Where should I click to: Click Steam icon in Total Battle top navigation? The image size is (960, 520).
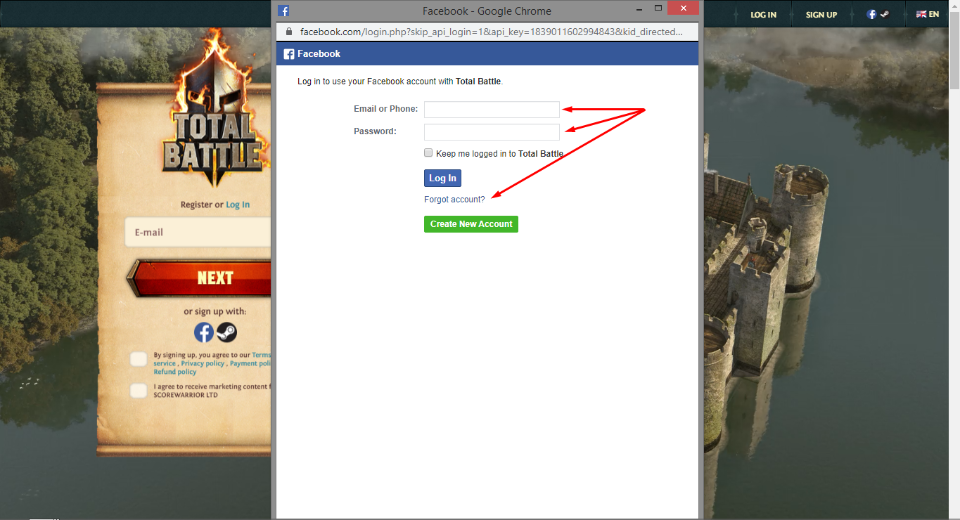pos(885,14)
